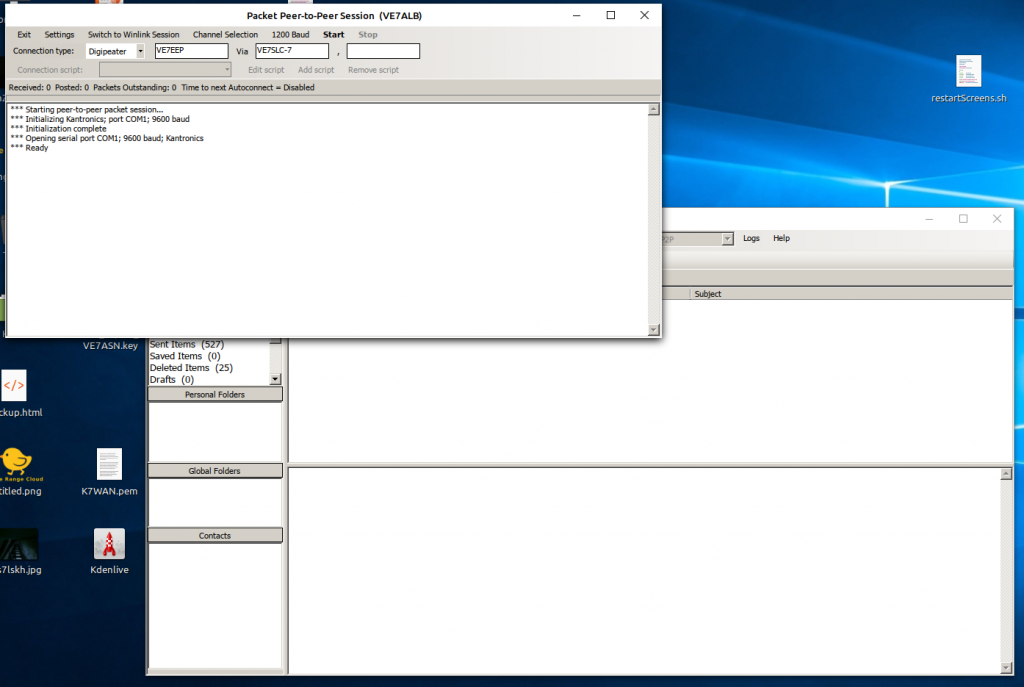1024x687 pixels.
Task: Open the Settings menu in Packet session
Action: click(x=59, y=35)
